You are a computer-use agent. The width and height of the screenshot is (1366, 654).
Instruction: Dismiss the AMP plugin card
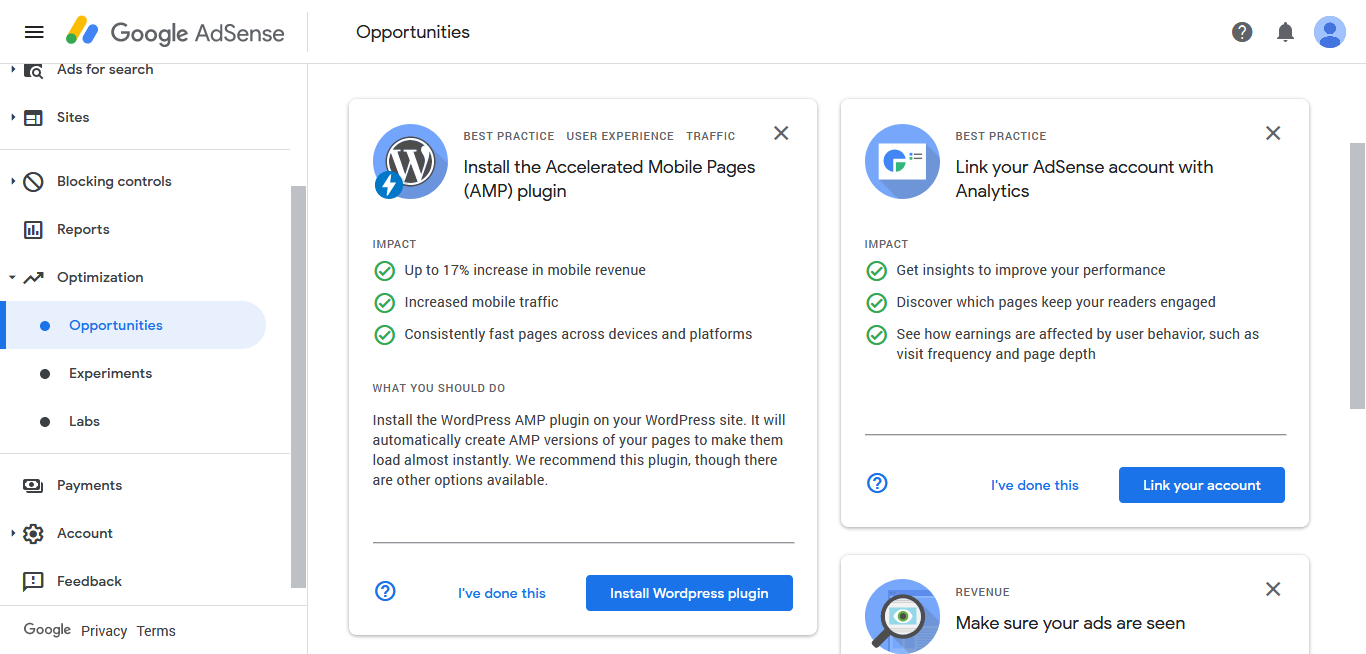(x=781, y=133)
